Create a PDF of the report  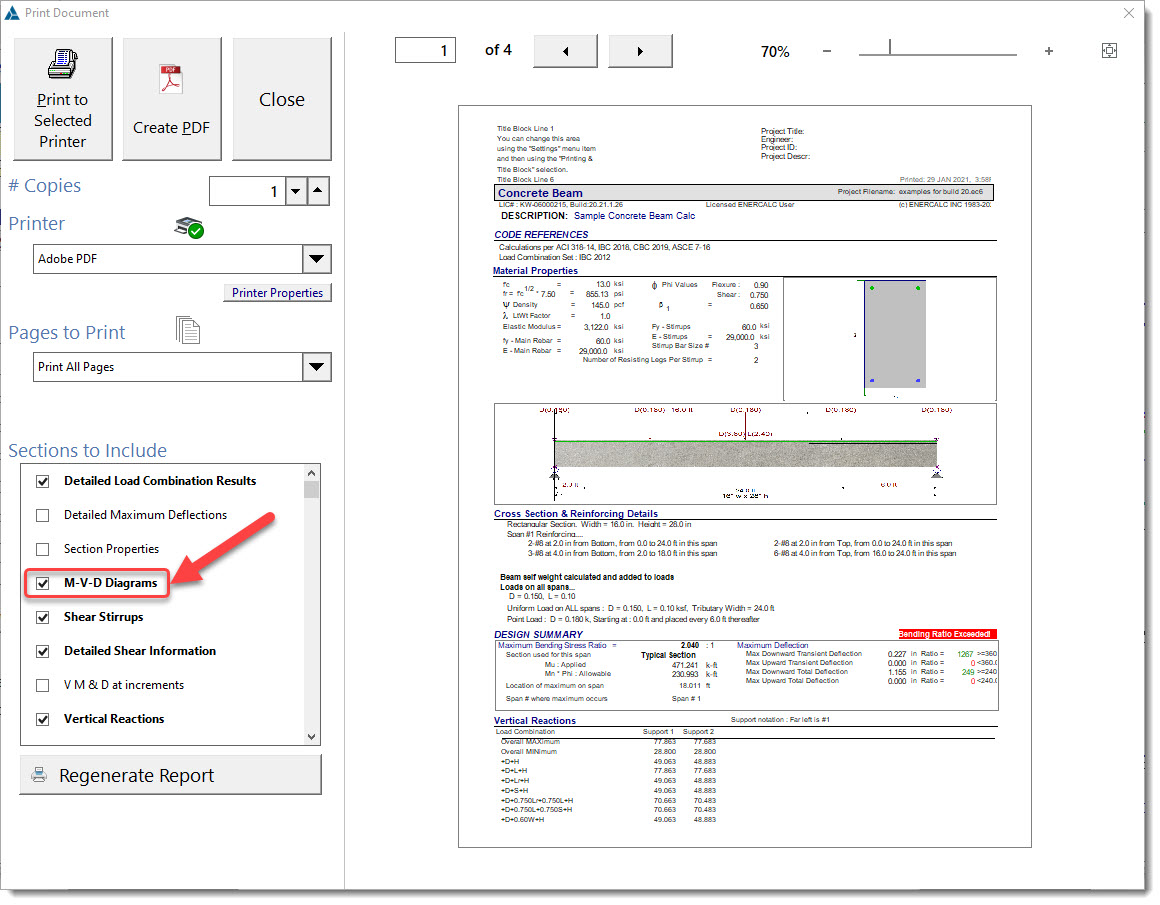tap(171, 99)
